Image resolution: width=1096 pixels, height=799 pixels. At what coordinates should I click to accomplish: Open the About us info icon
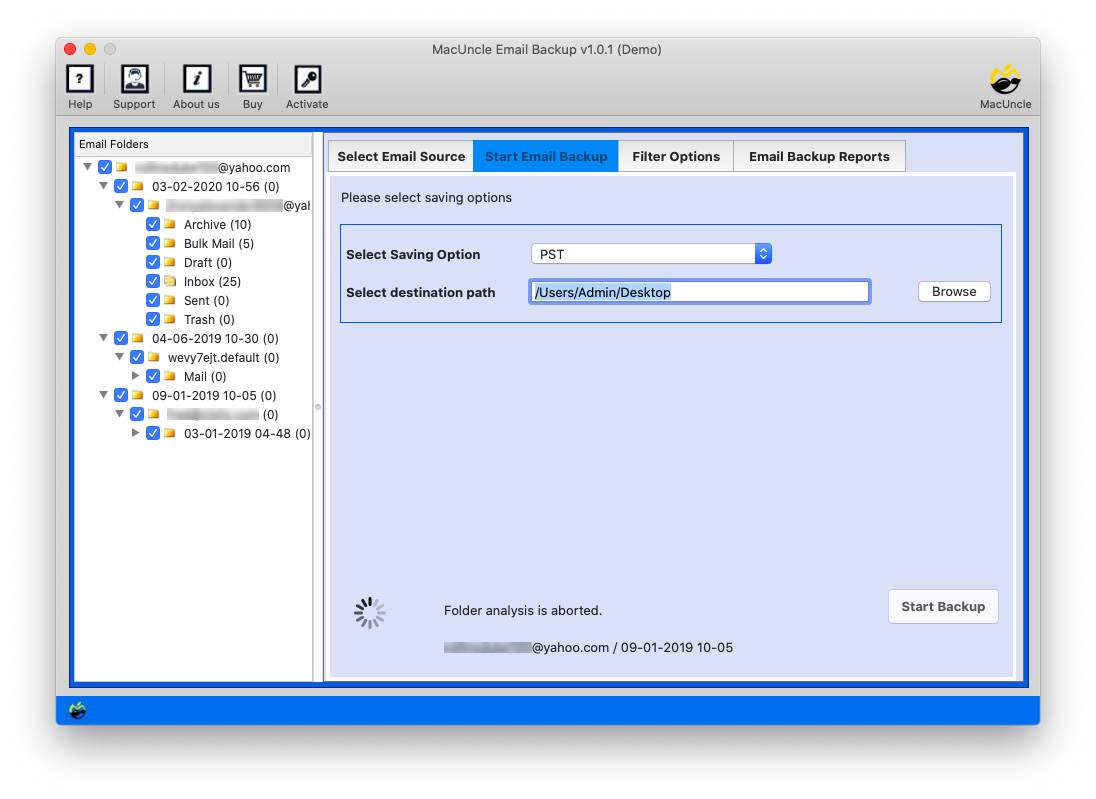[196, 80]
